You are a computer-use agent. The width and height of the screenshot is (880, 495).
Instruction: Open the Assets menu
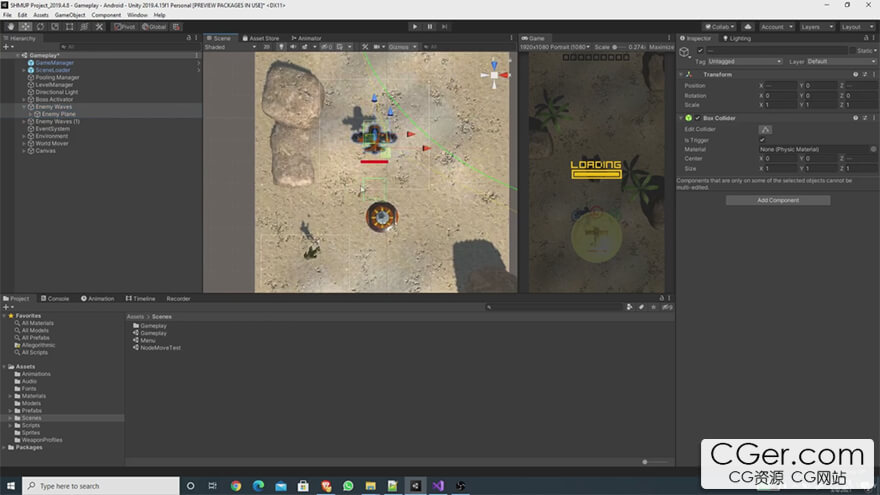tap(41, 15)
